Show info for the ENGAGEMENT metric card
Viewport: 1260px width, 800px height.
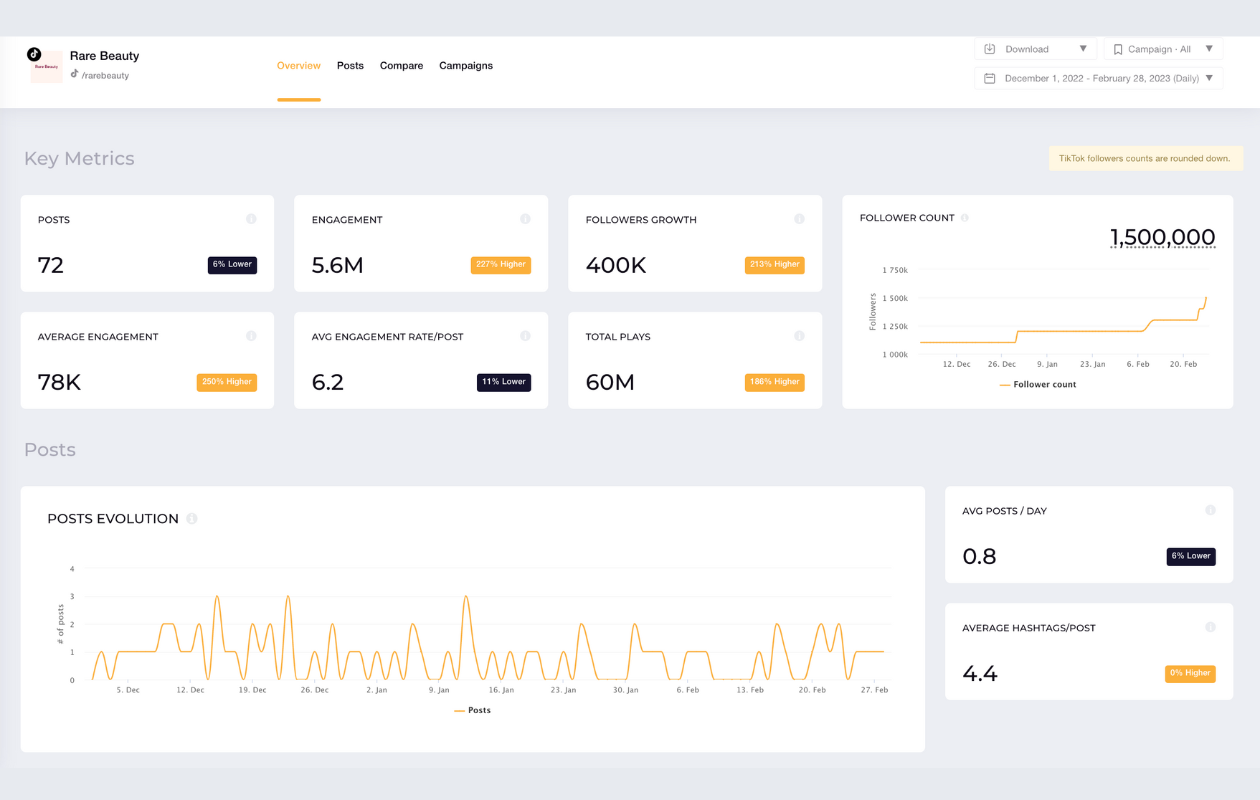[x=525, y=219]
